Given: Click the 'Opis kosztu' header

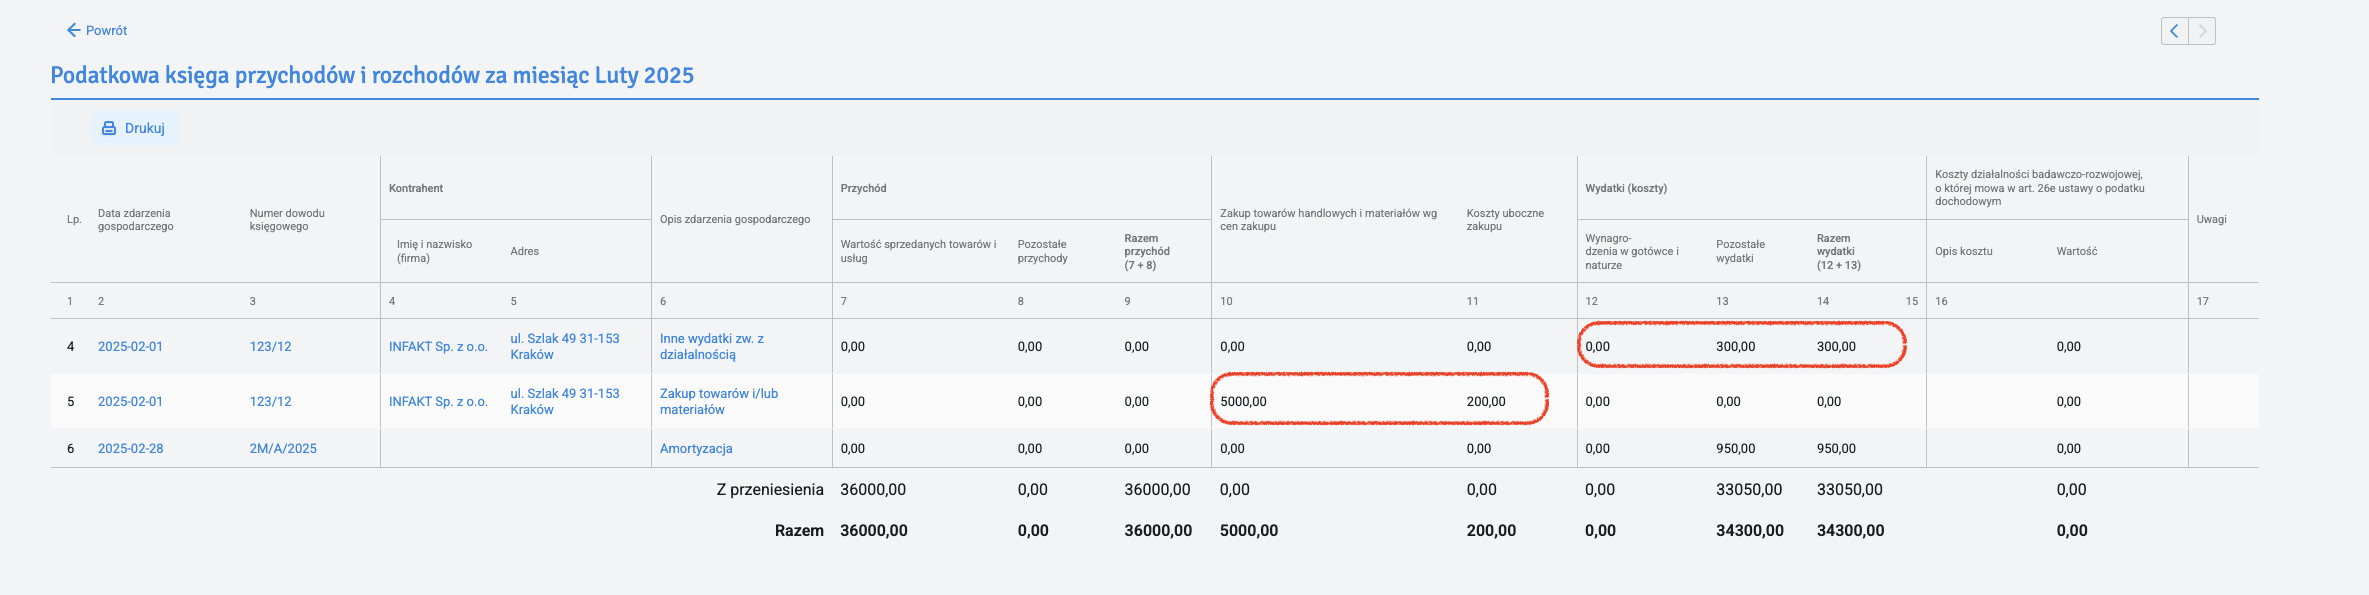Looking at the screenshot, I should point(1964,251).
